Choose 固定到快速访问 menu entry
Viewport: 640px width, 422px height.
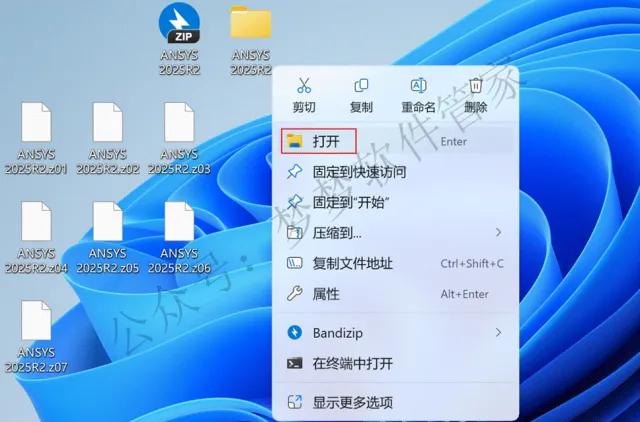click(x=395, y=172)
